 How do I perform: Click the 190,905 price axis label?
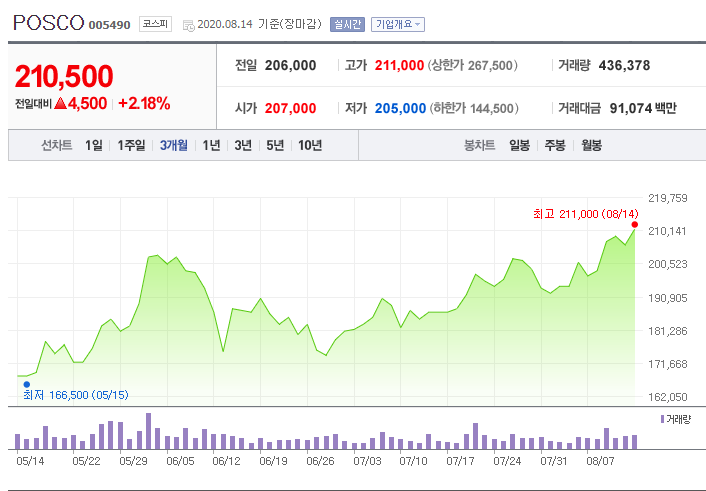tap(668, 298)
